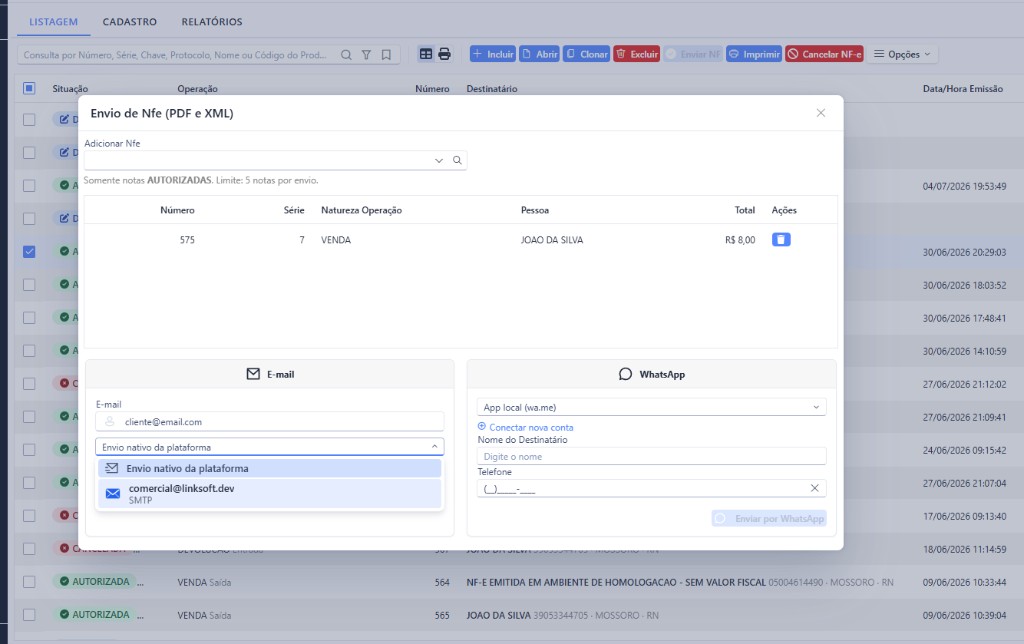Screen dimensions: 1024x644
Task: Click the search magnifier in the consulta bar
Action: (x=346, y=55)
